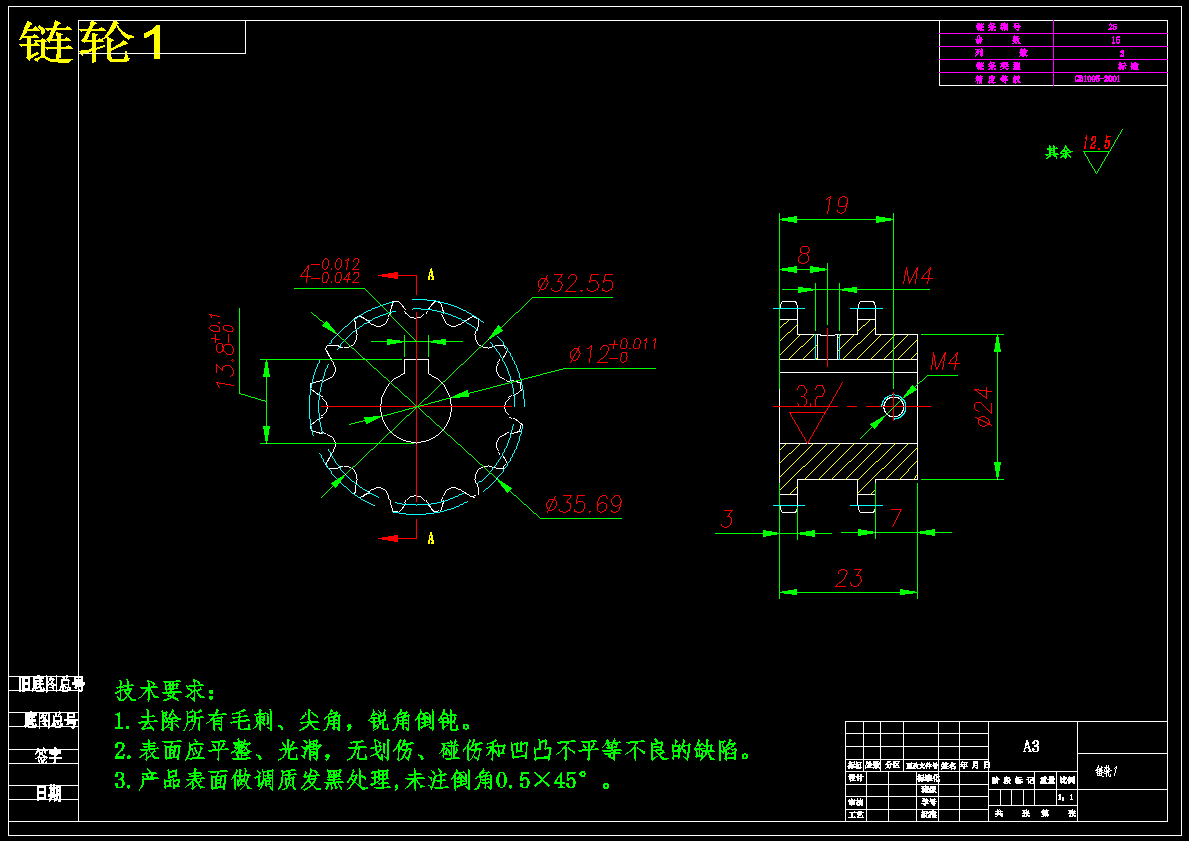Select the 审核 row label
Viewport: 1189px width, 841px height.
(x=855, y=802)
